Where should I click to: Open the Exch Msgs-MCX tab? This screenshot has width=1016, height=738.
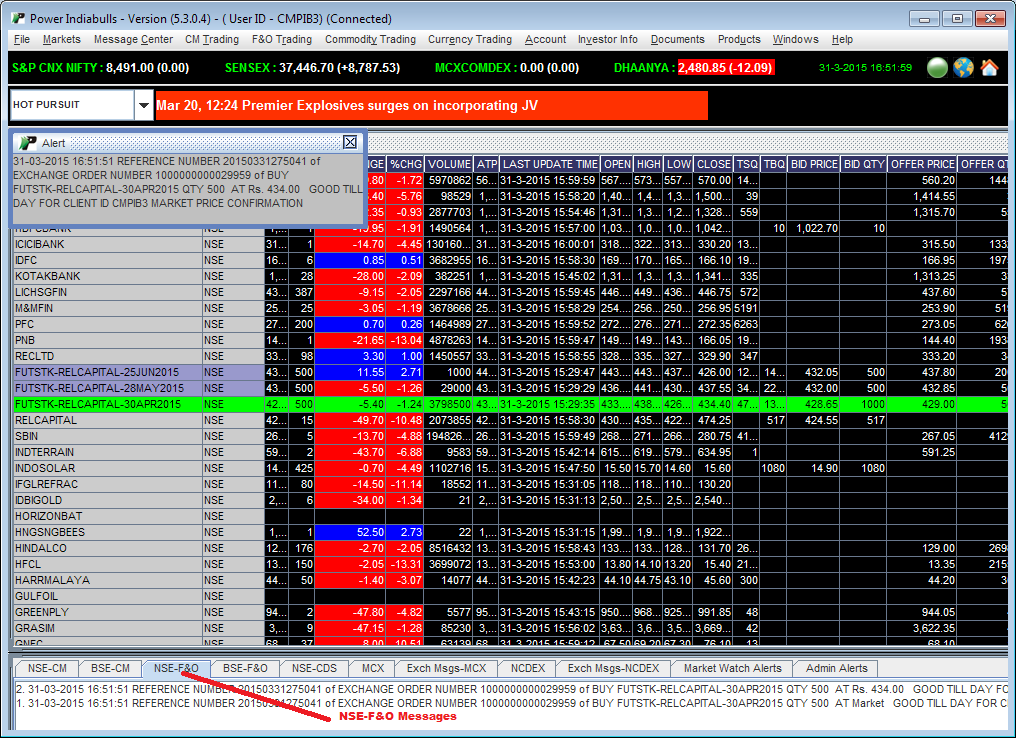[446, 668]
